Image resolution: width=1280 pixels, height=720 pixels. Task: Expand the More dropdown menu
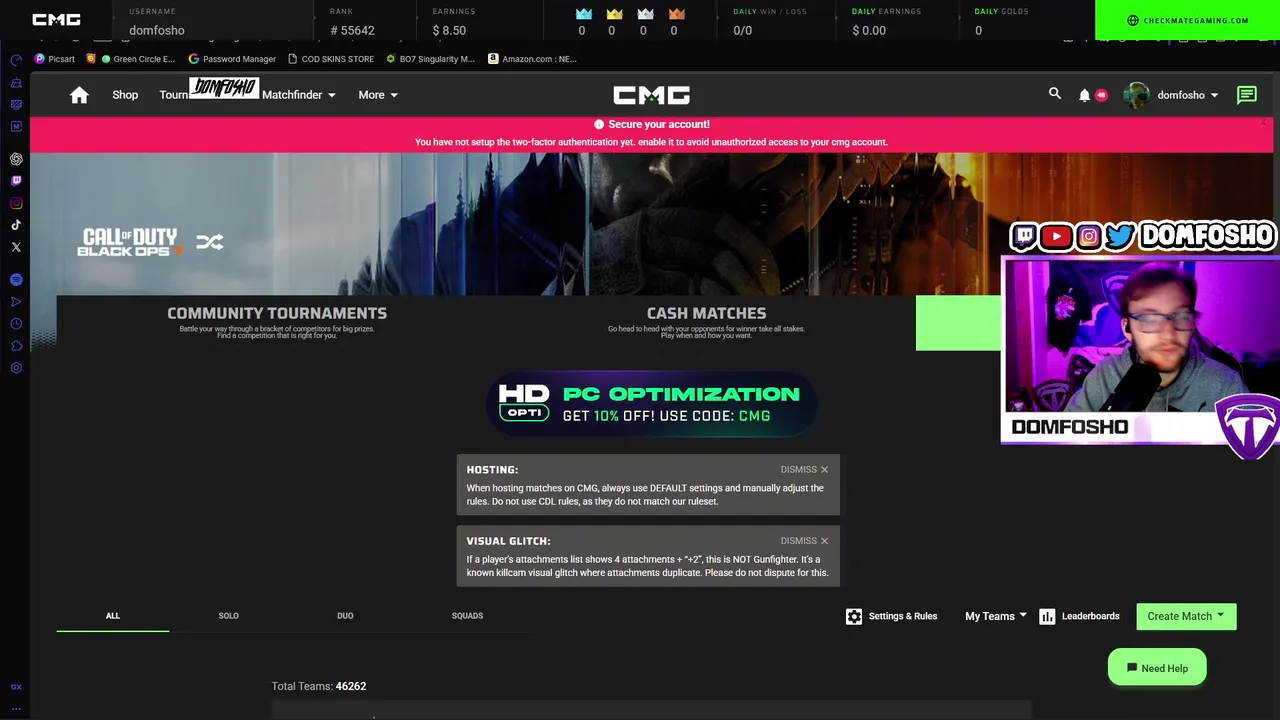tap(378, 95)
